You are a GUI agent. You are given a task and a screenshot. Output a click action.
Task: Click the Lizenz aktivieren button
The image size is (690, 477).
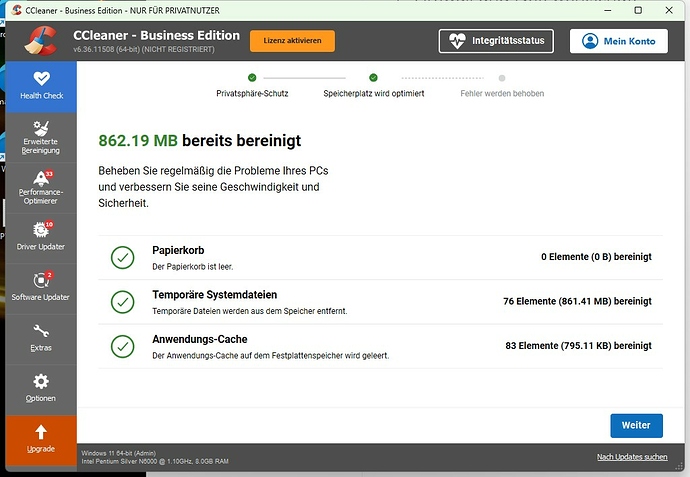[x=292, y=41]
